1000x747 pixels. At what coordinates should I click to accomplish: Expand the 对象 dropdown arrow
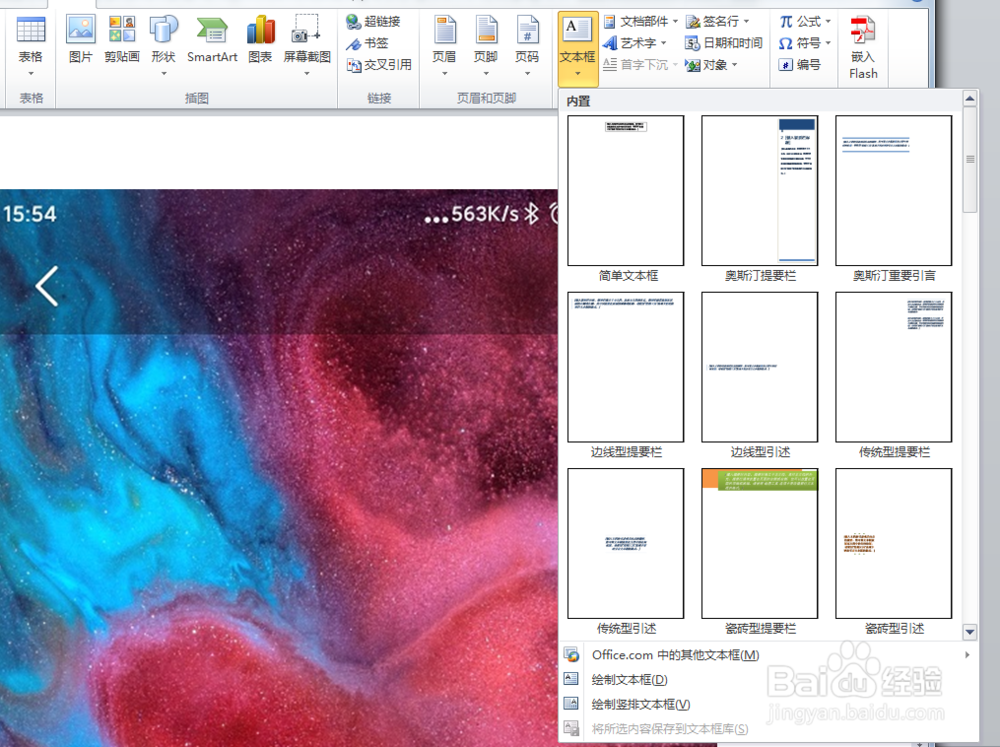point(735,65)
